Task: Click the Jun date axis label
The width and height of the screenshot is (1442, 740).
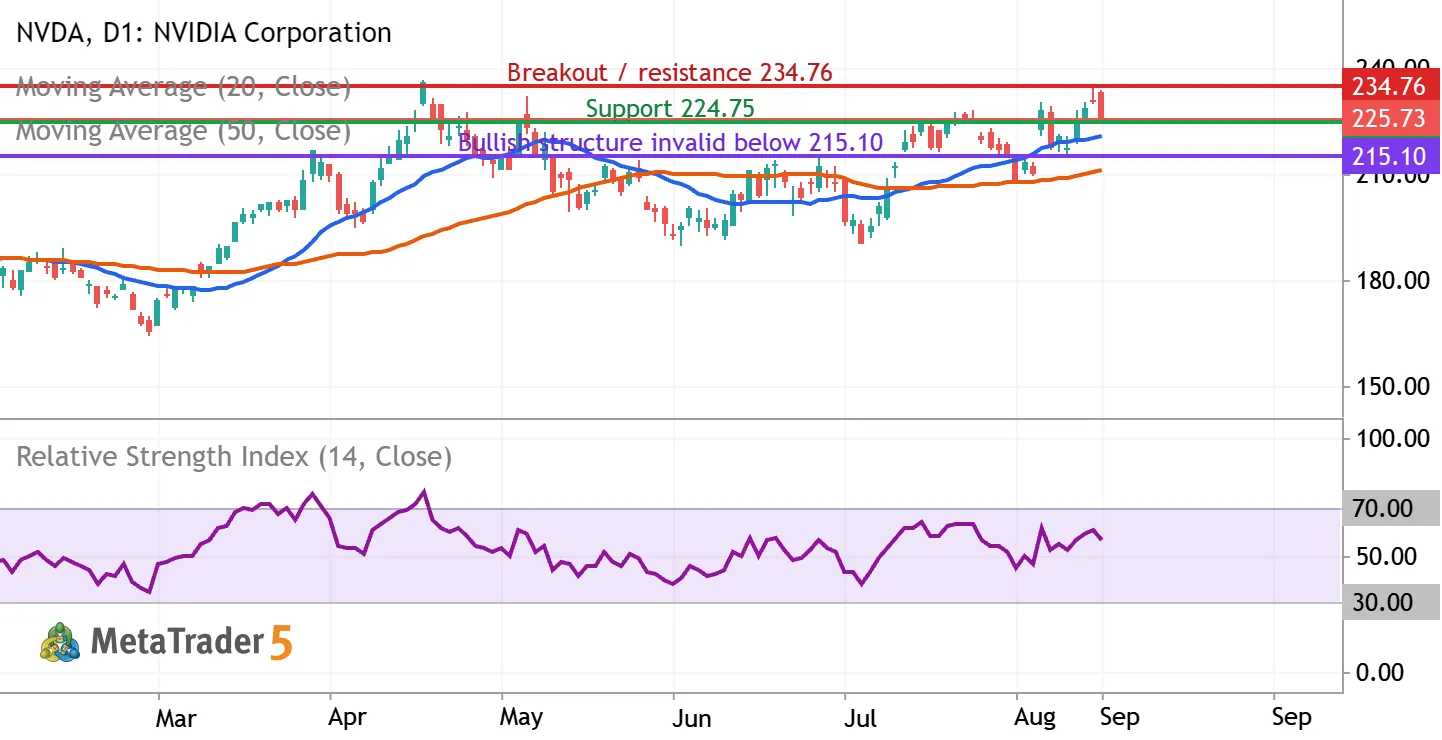Action: [x=691, y=717]
